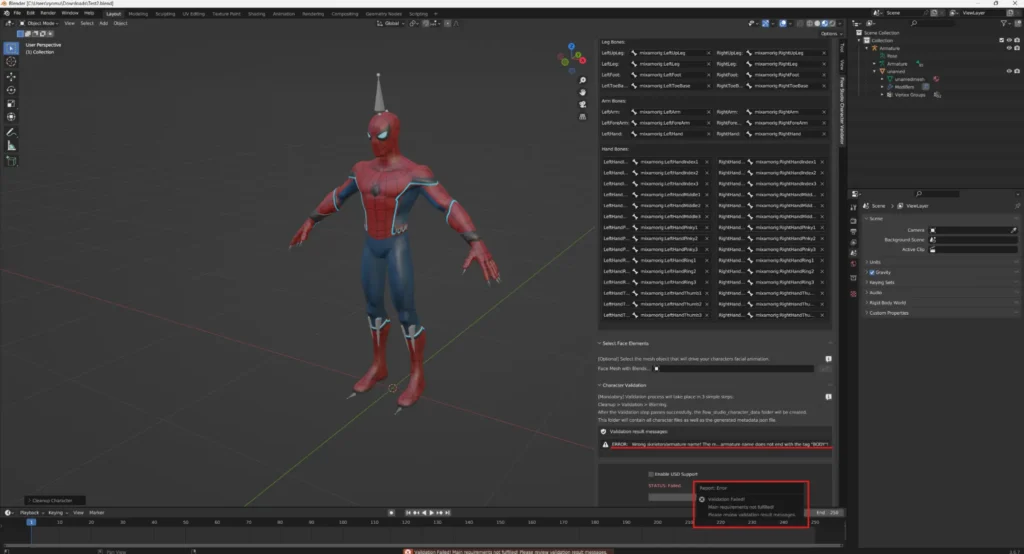This screenshot has width=1024, height=554.
Task: Toggle the Gravity checkbox
Action: (872, 272)
